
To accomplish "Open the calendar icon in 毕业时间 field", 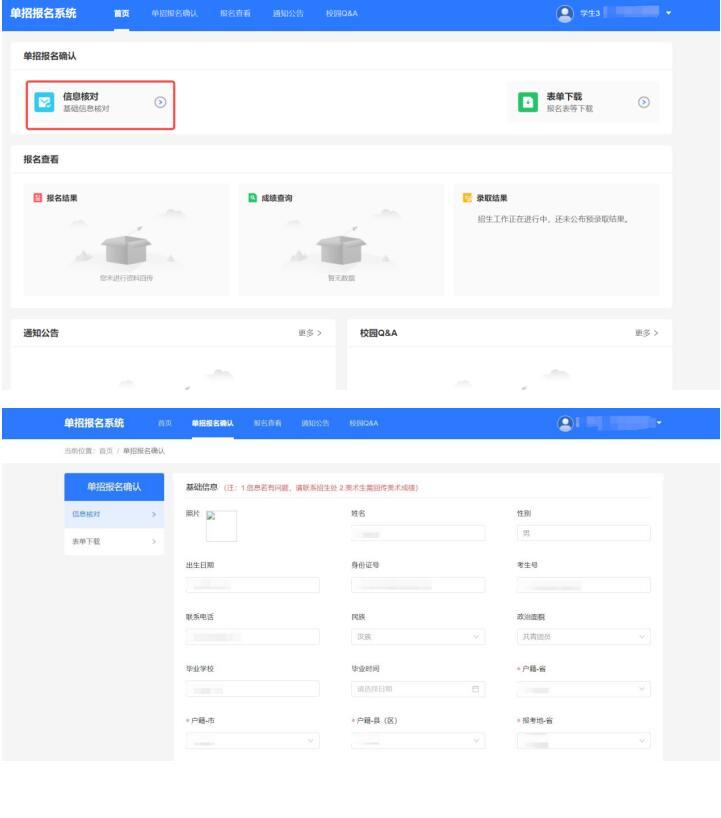I will coord(476,689).
